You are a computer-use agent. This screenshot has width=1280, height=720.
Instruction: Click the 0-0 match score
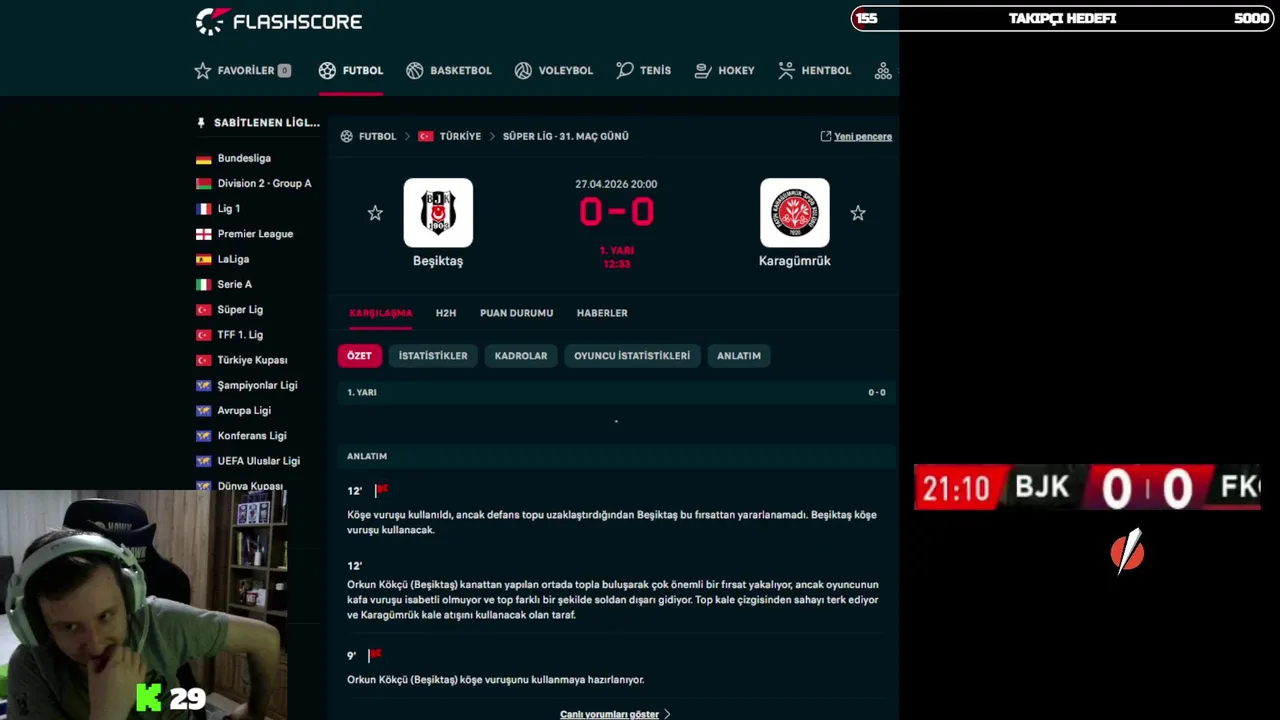616,212
